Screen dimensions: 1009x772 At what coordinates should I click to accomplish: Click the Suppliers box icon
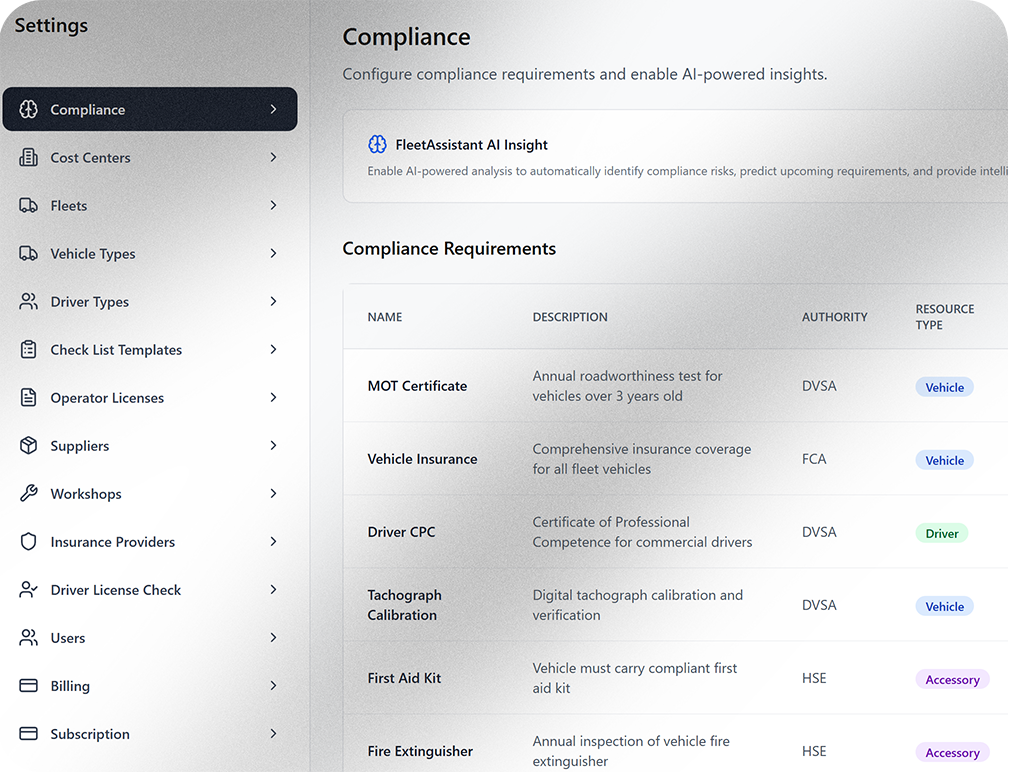click(x=29, y=446)
